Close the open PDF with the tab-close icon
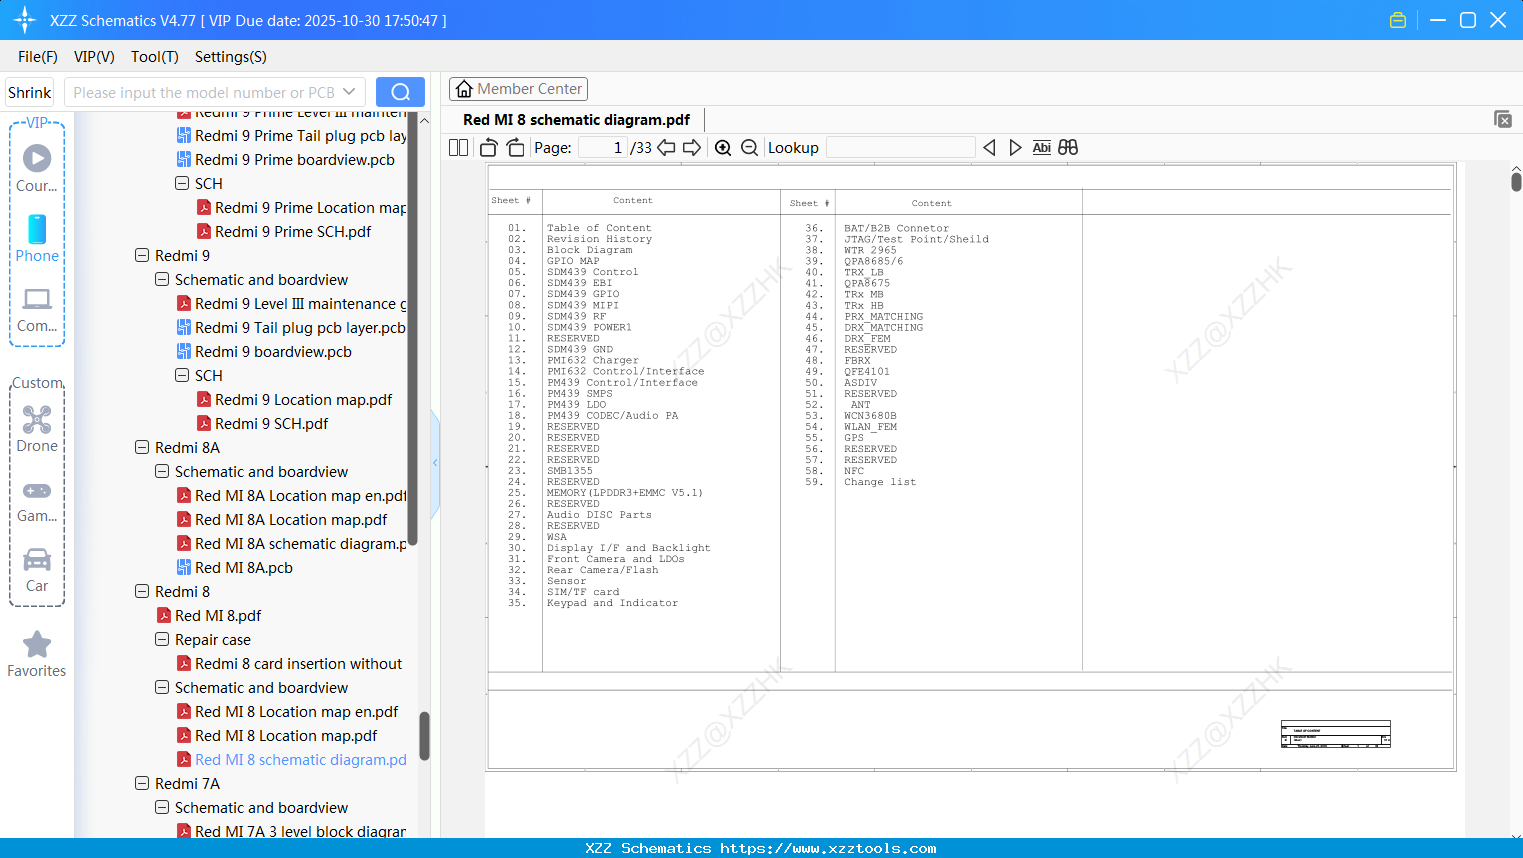Image resolution: width=1523 pixels, height=858 pixels. (x=1503, y=119)
